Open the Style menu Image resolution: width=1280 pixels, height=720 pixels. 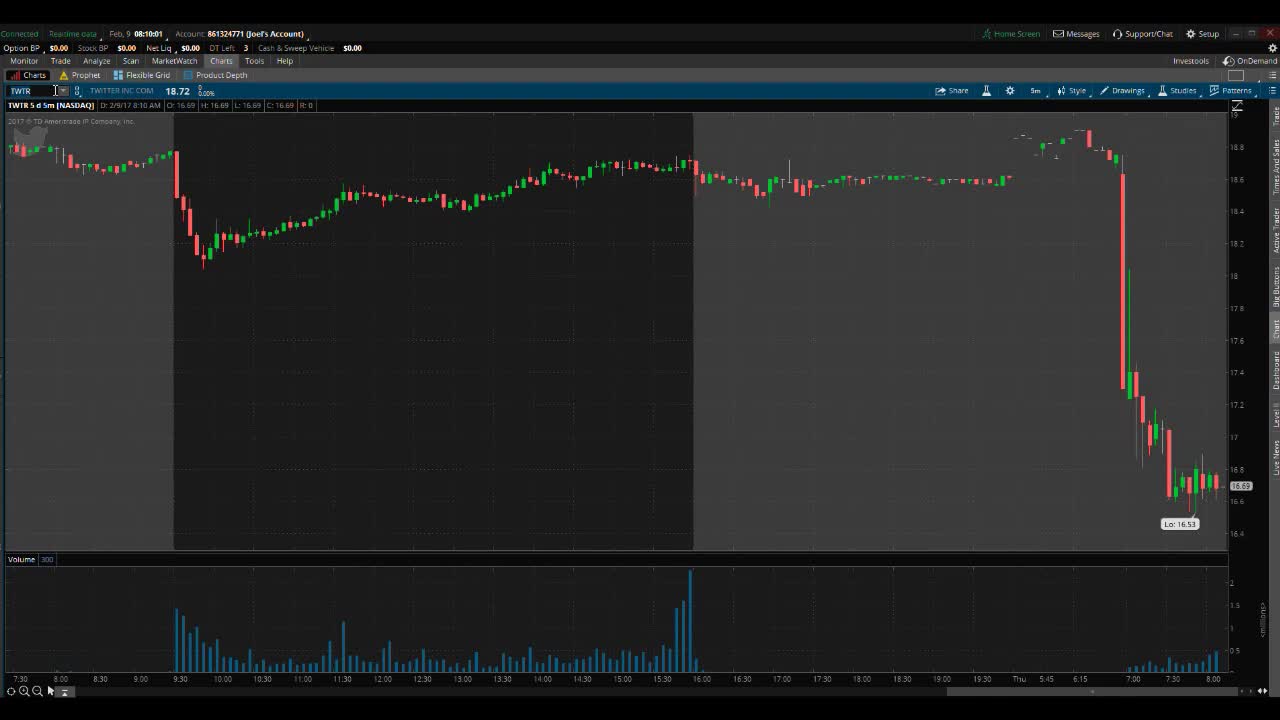click(1071, 91)
